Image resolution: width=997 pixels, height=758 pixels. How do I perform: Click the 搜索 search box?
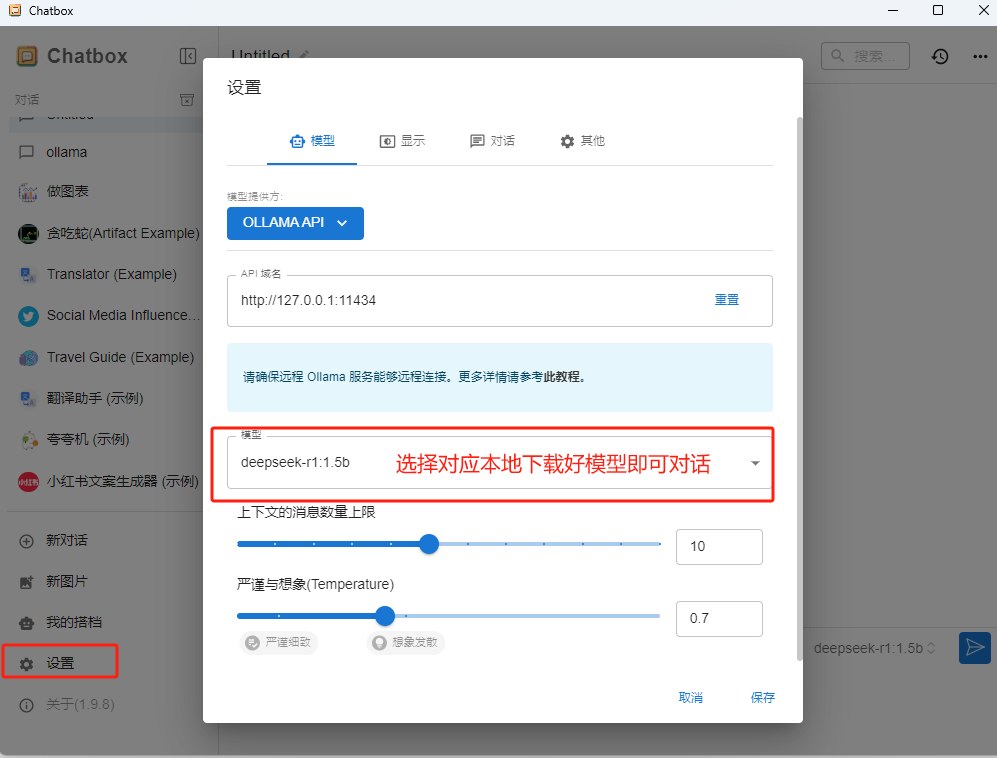[x=865, y=56]
